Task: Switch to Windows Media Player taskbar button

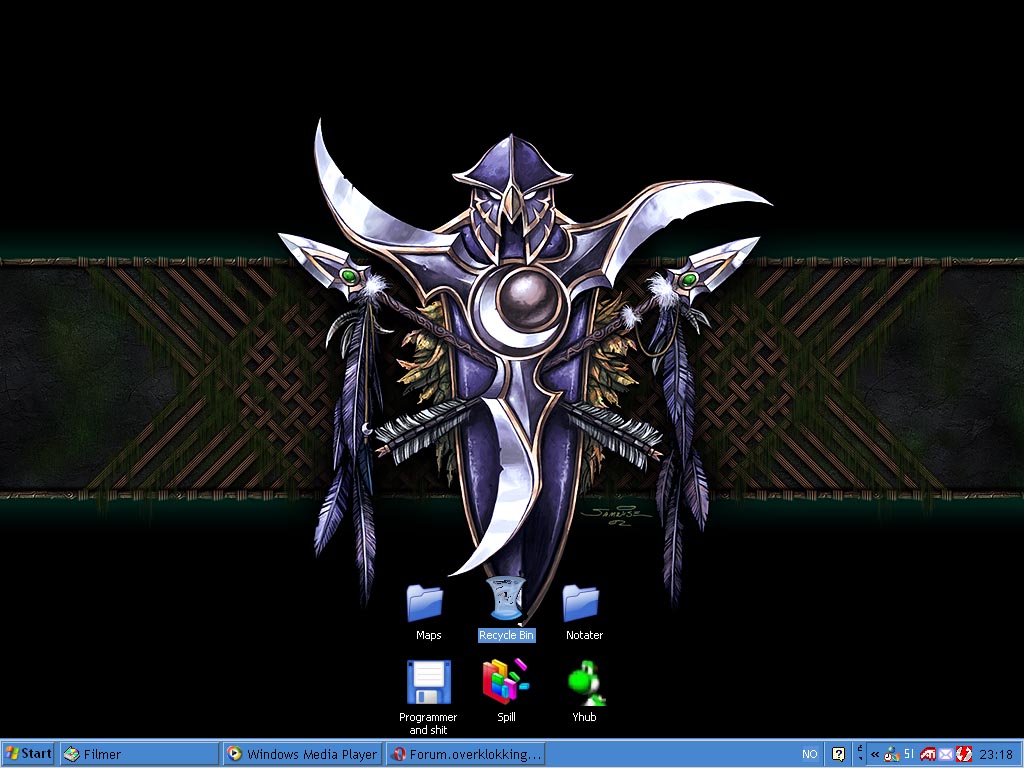Action: 302,754
